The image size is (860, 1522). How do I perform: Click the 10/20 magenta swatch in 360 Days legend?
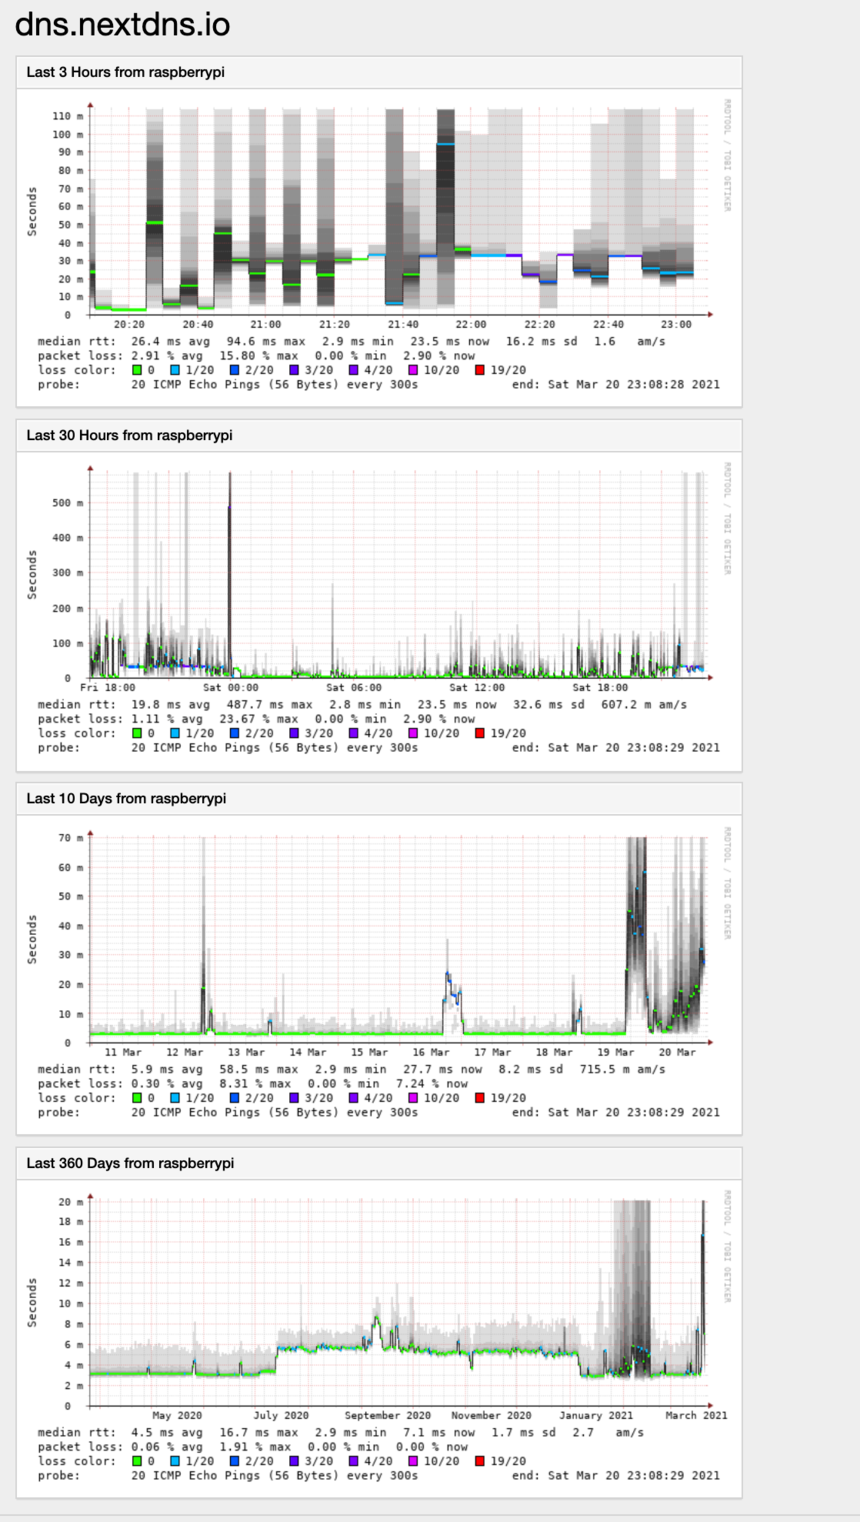[413, 1461]
